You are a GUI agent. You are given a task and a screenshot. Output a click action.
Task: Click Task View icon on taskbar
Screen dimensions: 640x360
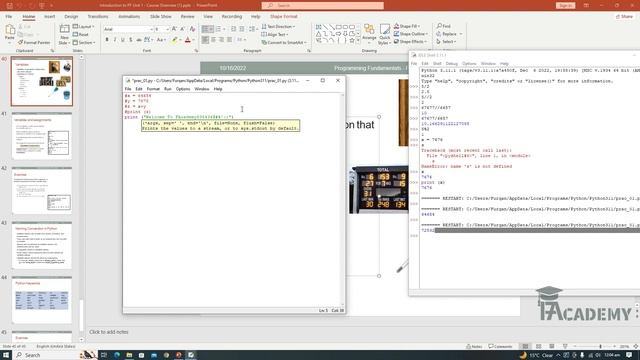coord(104,355)
